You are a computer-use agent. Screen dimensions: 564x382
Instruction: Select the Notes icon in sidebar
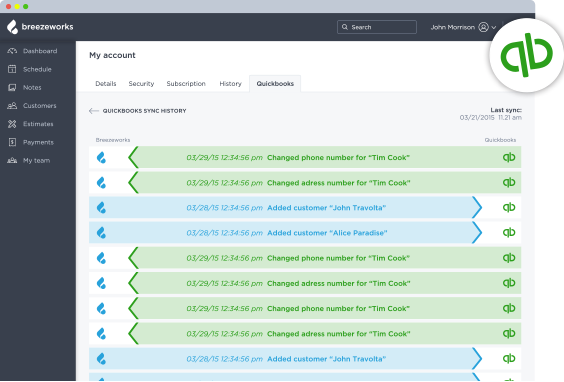pyautogui.click(x=12, y=87)
